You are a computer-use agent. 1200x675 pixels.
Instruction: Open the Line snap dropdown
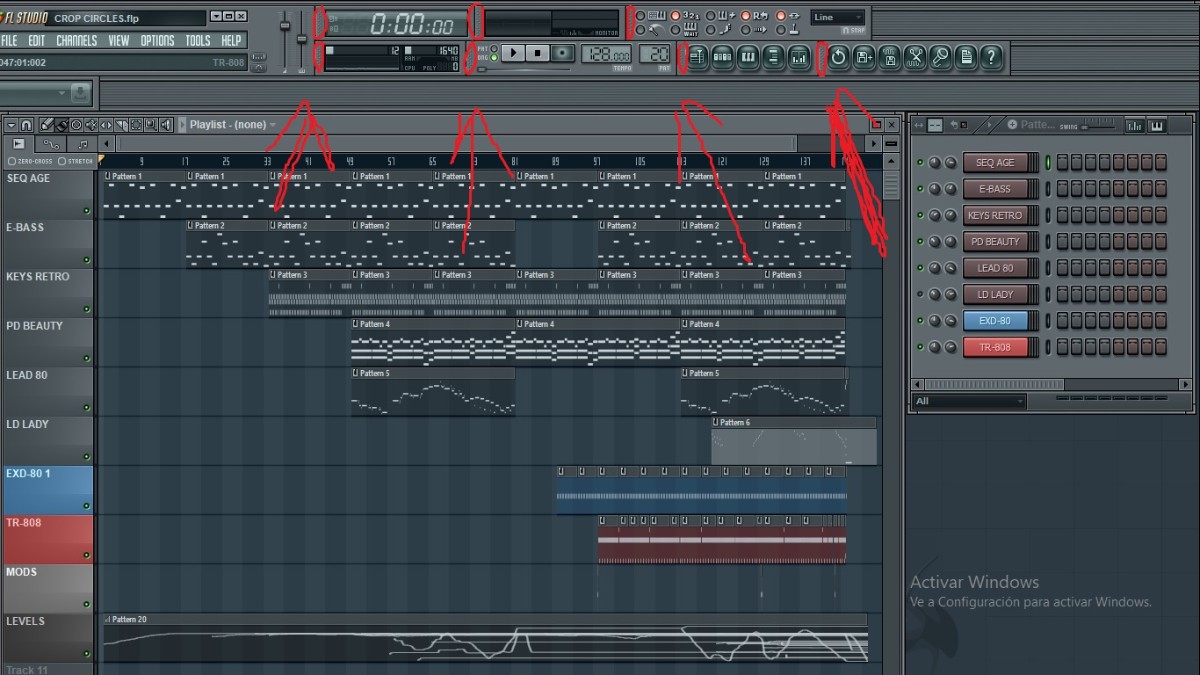point(838,17)
